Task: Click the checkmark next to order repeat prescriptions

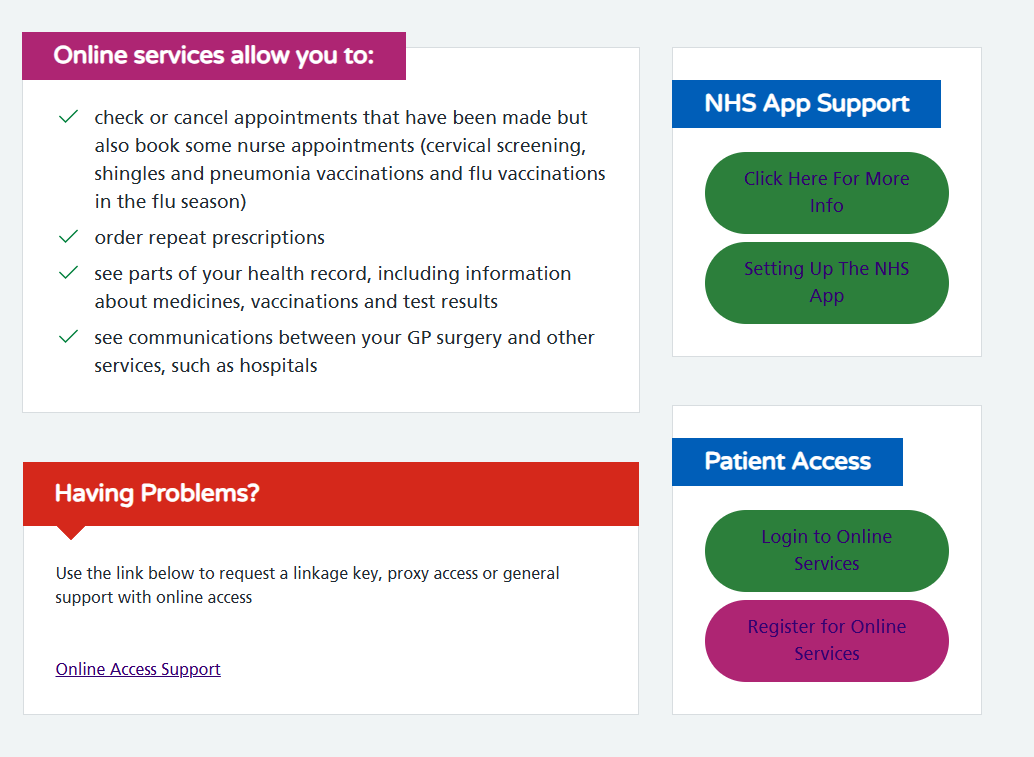Action: coord(69,237)
